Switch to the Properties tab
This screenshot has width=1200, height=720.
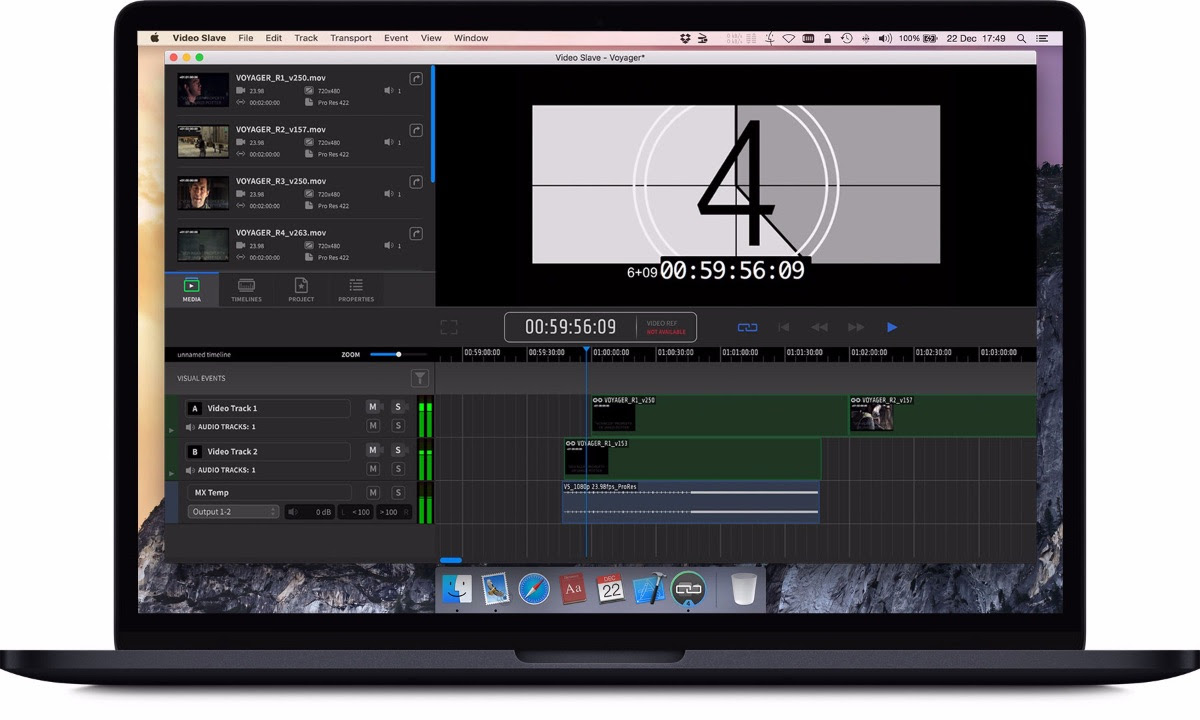(x=356, y=290)
